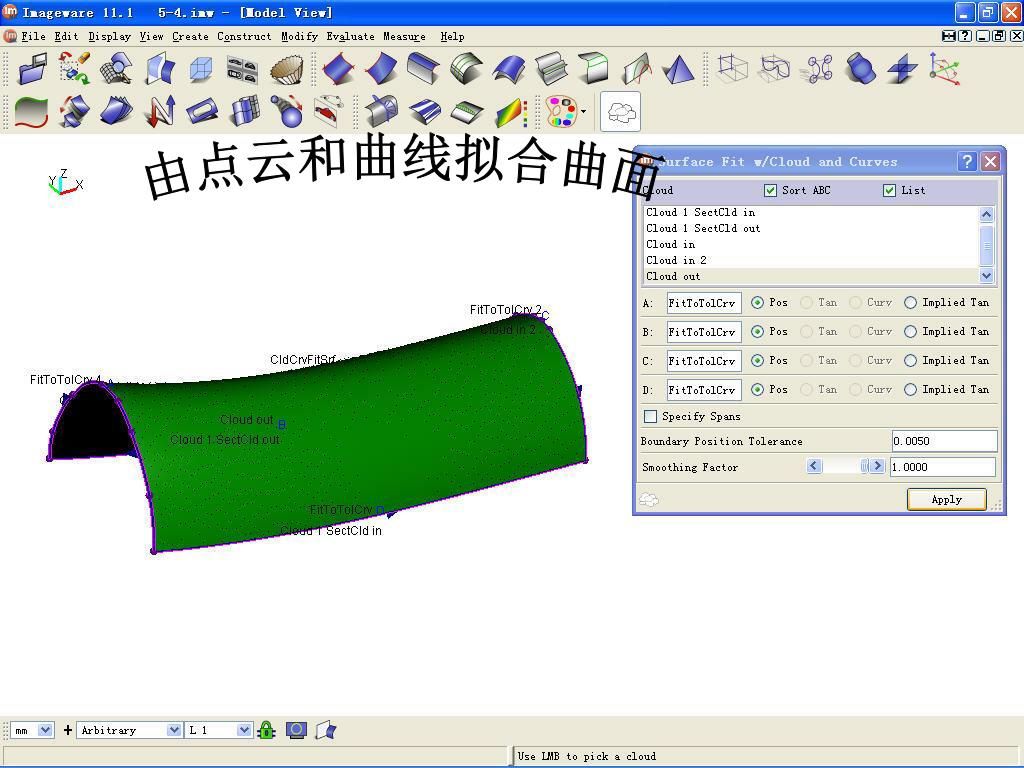Select Implied Tan radio for curve A
Image resolution: width=1024 pixels, height=768 pixels.
(910, 302)
